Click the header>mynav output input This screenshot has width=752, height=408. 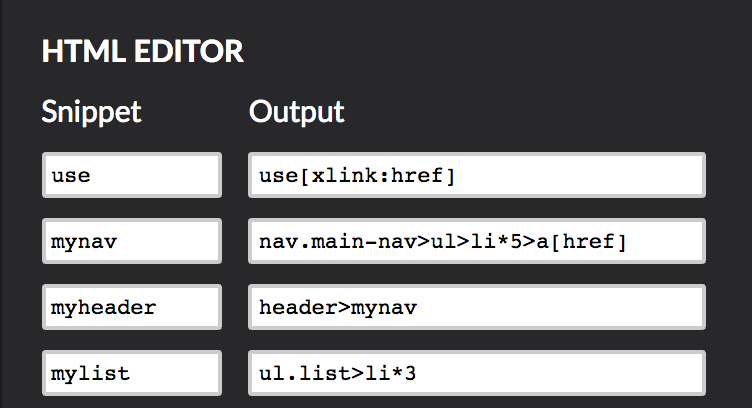click(477, 307)
